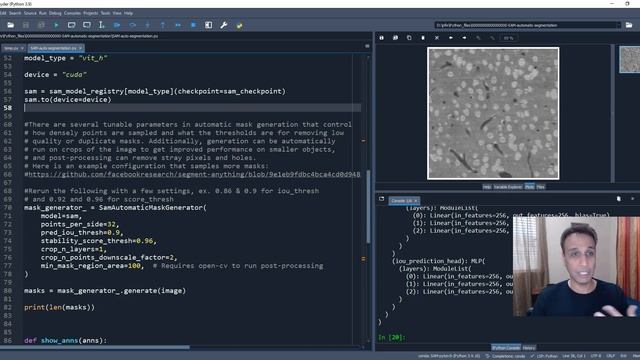
Task: Open the Run menu
Action: (x=42, y=13)
